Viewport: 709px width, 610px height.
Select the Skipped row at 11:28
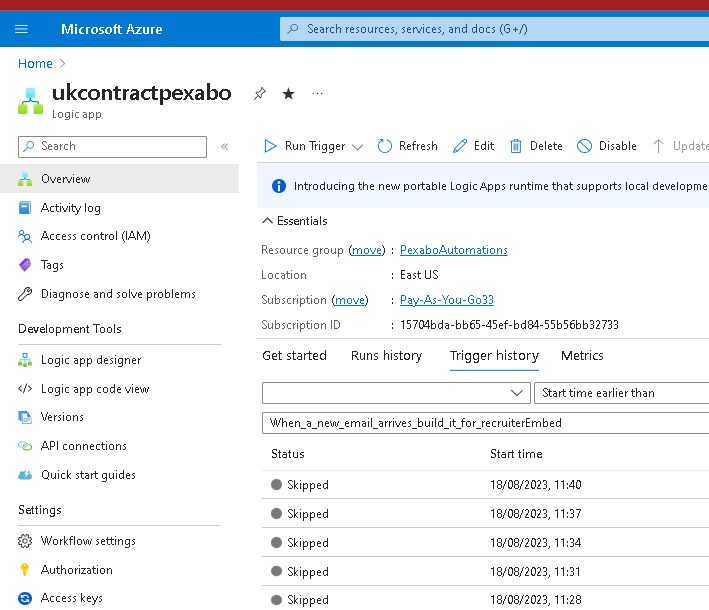tap(486, 599)
